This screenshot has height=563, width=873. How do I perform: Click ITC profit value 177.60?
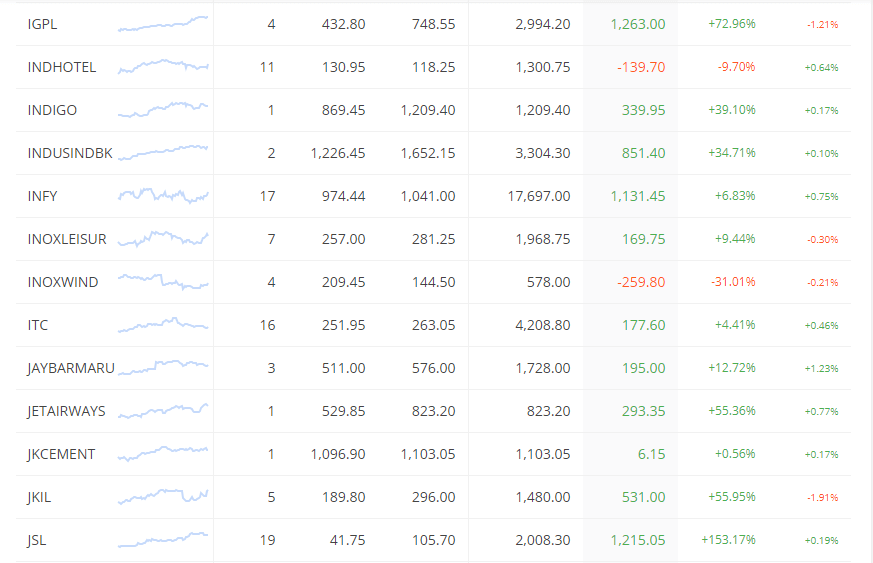tap(644, 325)
